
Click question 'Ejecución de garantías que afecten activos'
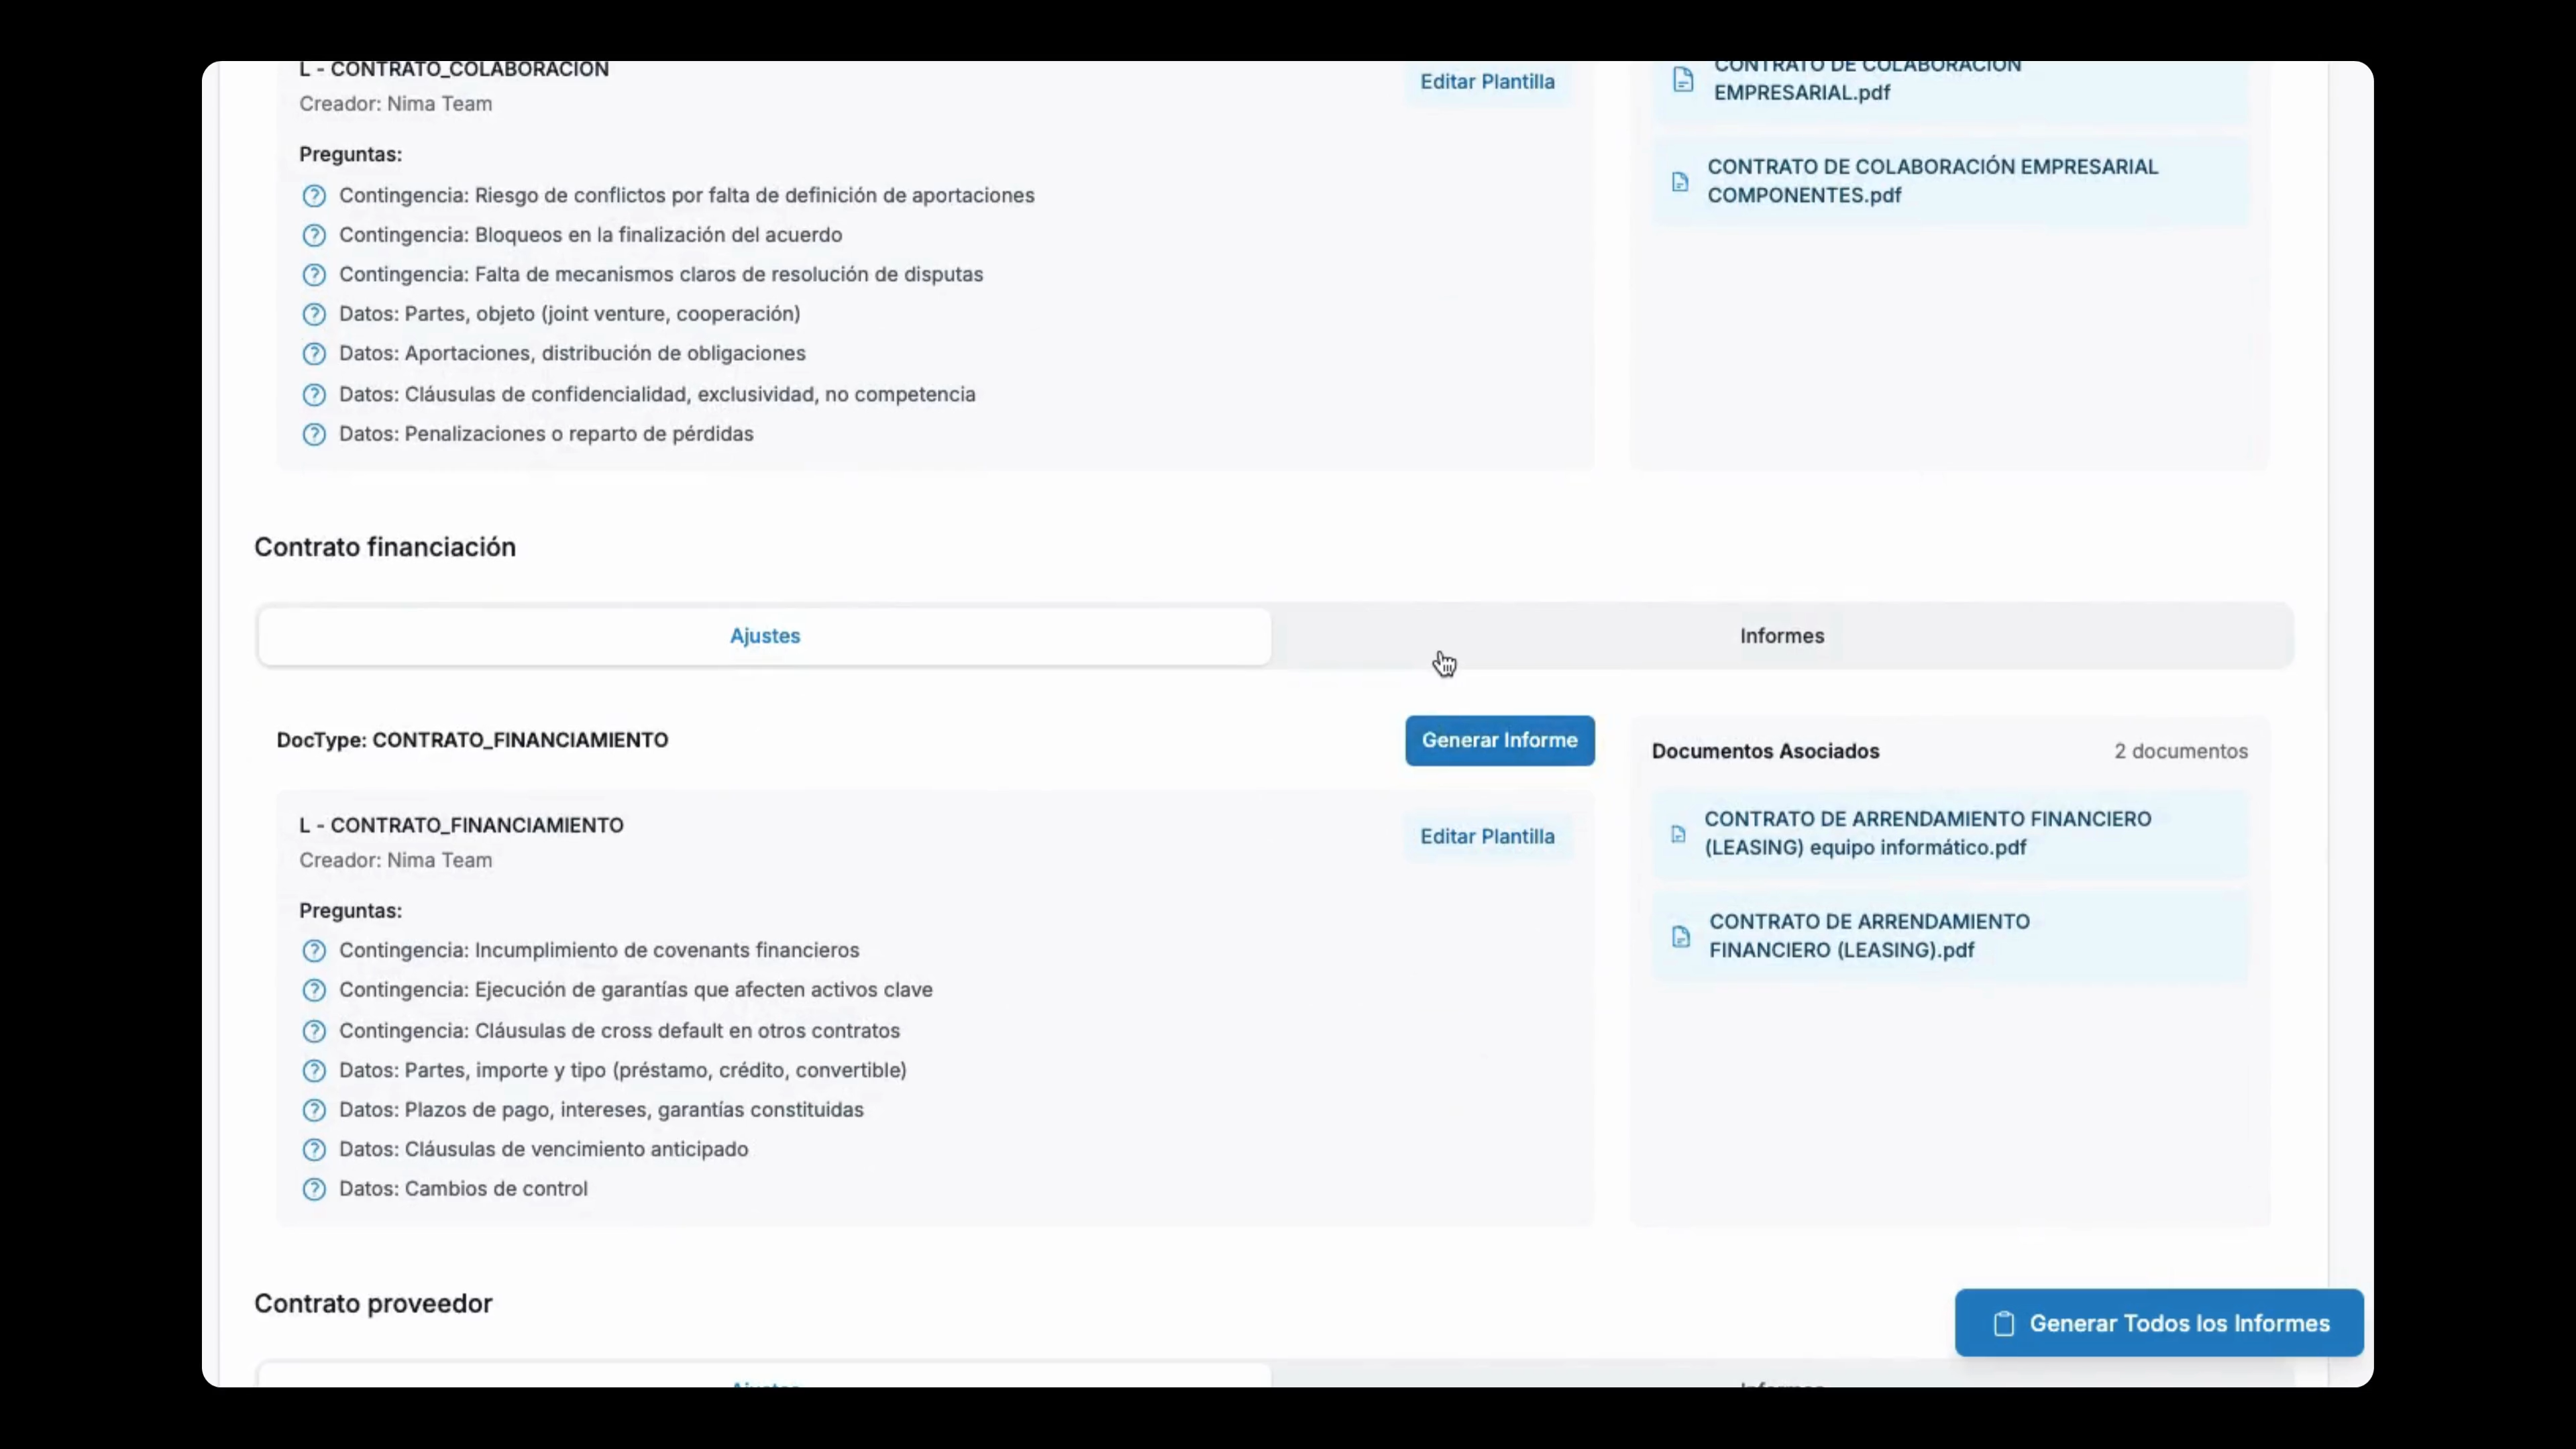click(x=635, y=990)
